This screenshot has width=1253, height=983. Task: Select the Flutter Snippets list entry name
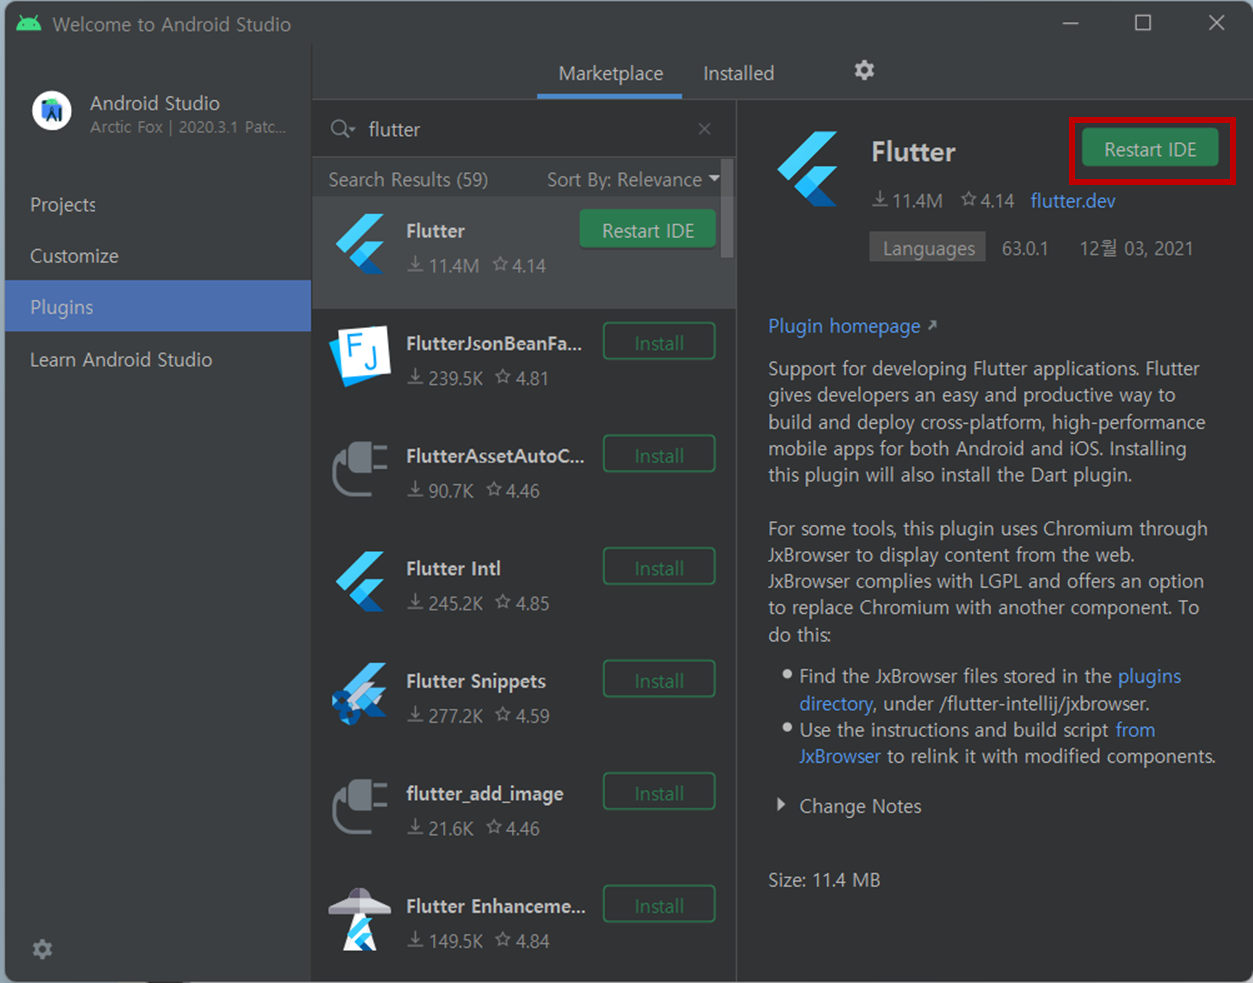(476, 681)
